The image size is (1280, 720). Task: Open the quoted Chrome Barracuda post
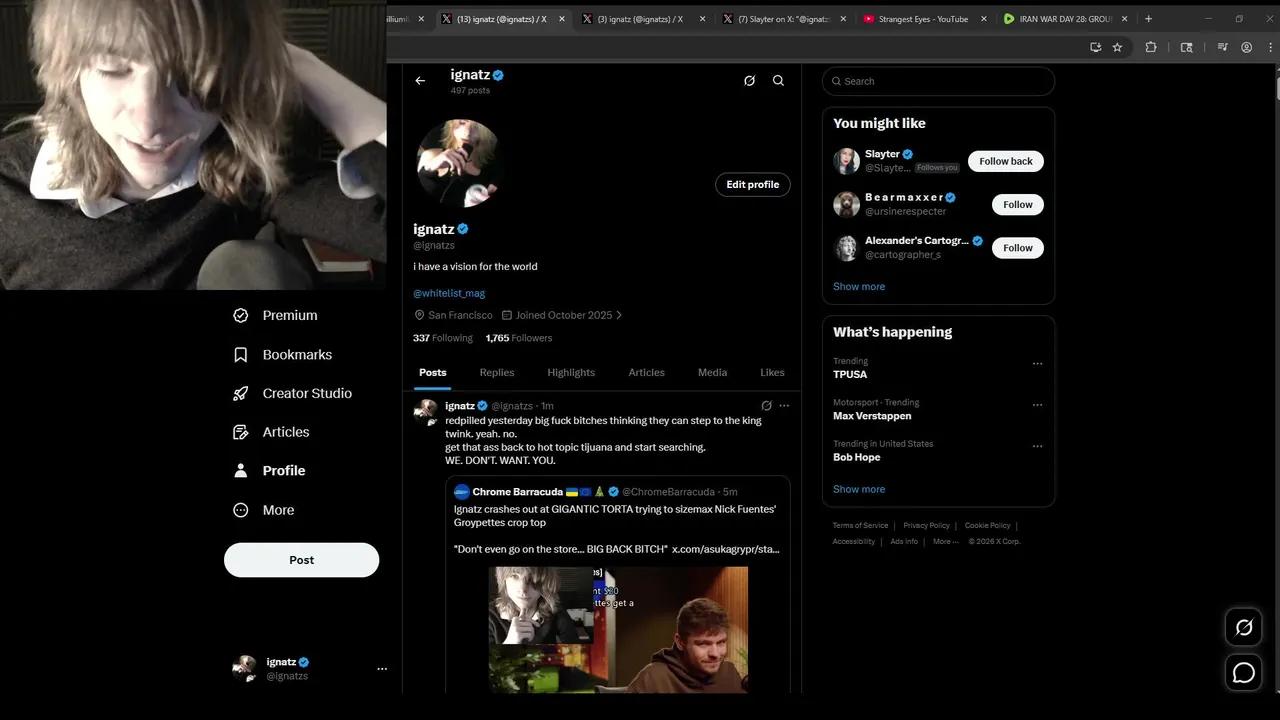point(618,585)
